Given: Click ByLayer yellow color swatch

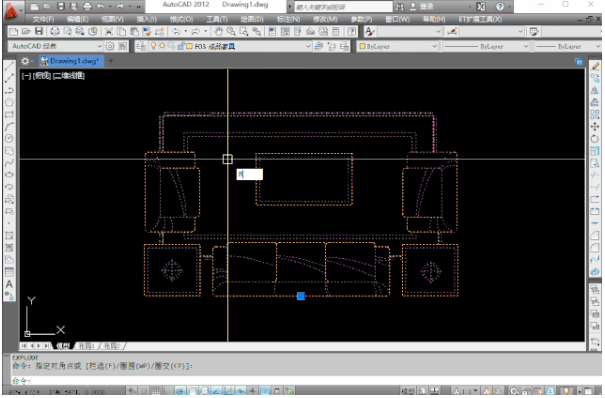Looking at the screenshot, I should (362, 46).
